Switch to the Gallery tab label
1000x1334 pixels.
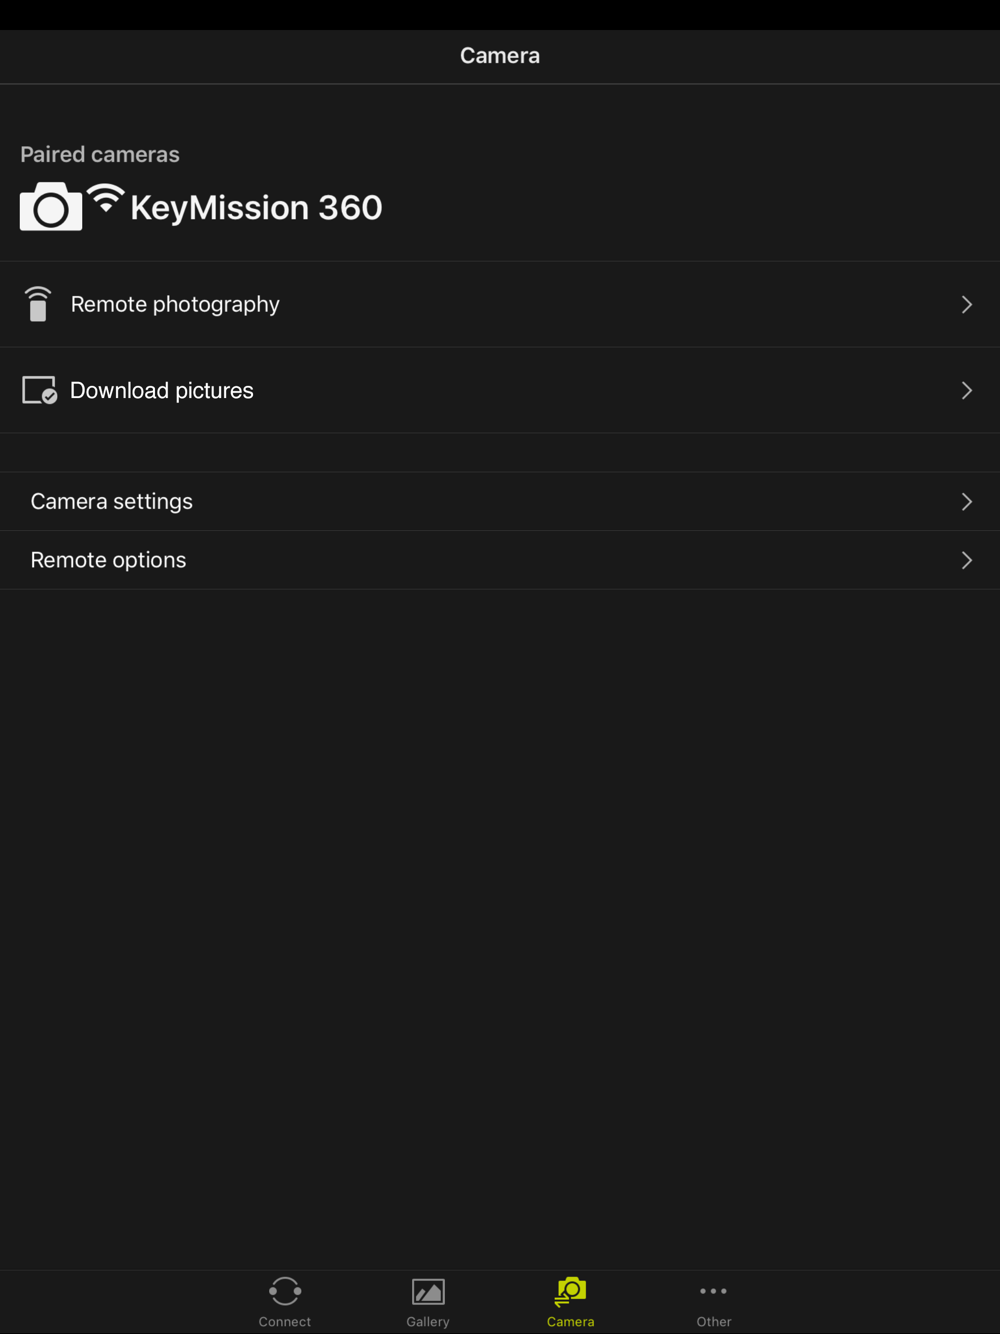click(x=428, y=1321)
